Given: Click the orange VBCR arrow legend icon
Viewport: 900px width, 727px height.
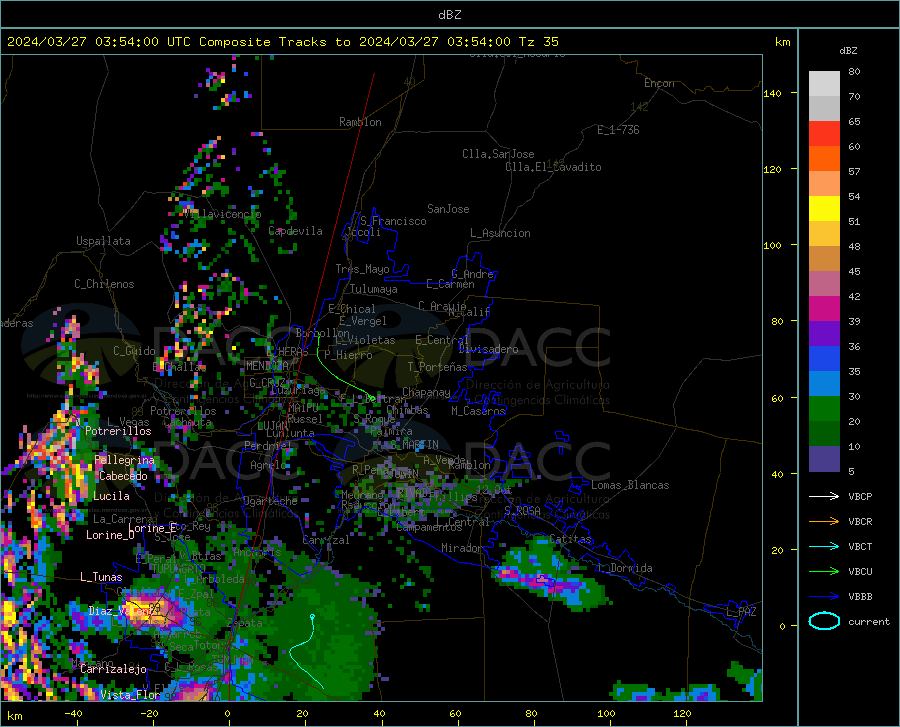Looking at the screenshot, I should [x=824, y=522].
